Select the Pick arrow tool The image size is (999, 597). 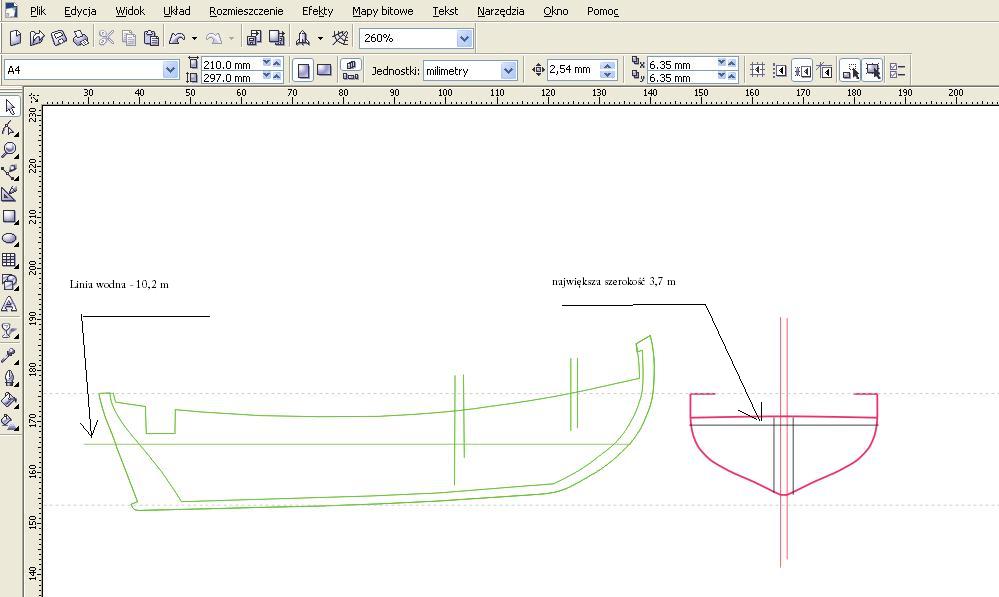click(10, 107)
